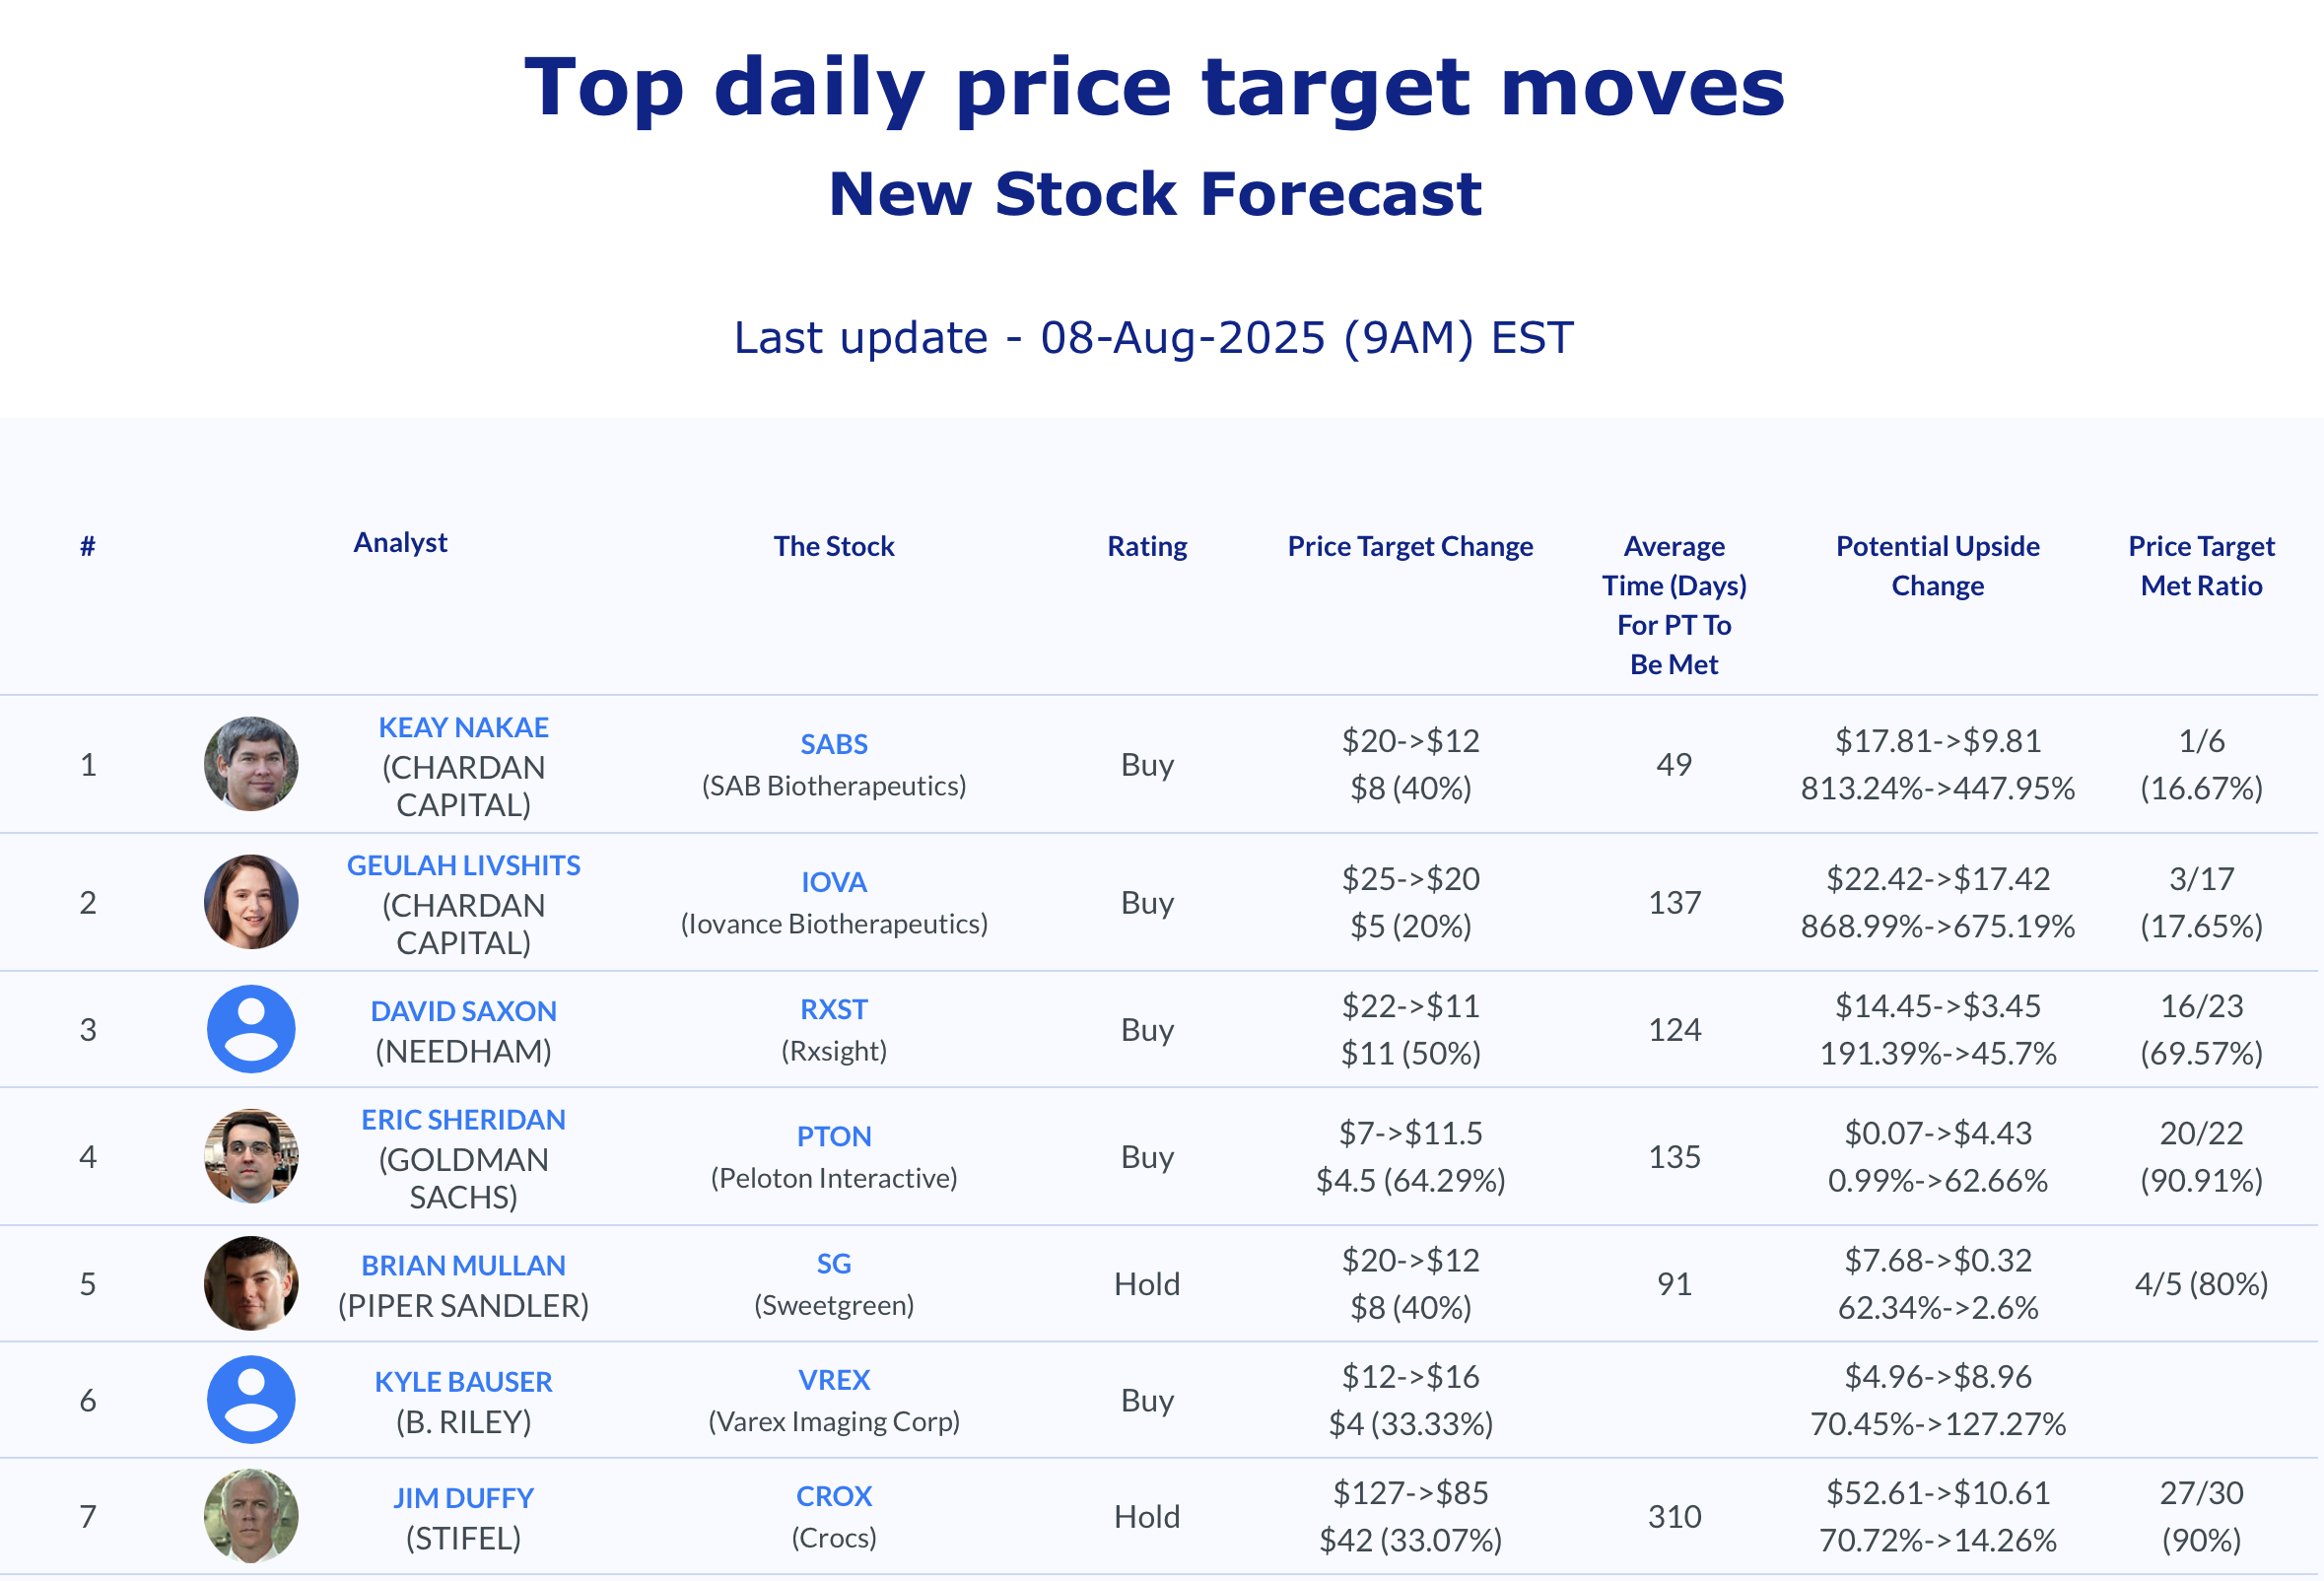This screenshot has height=1581, width=2324.
Task: Click the Rating column header
Action: point(1147,546)
